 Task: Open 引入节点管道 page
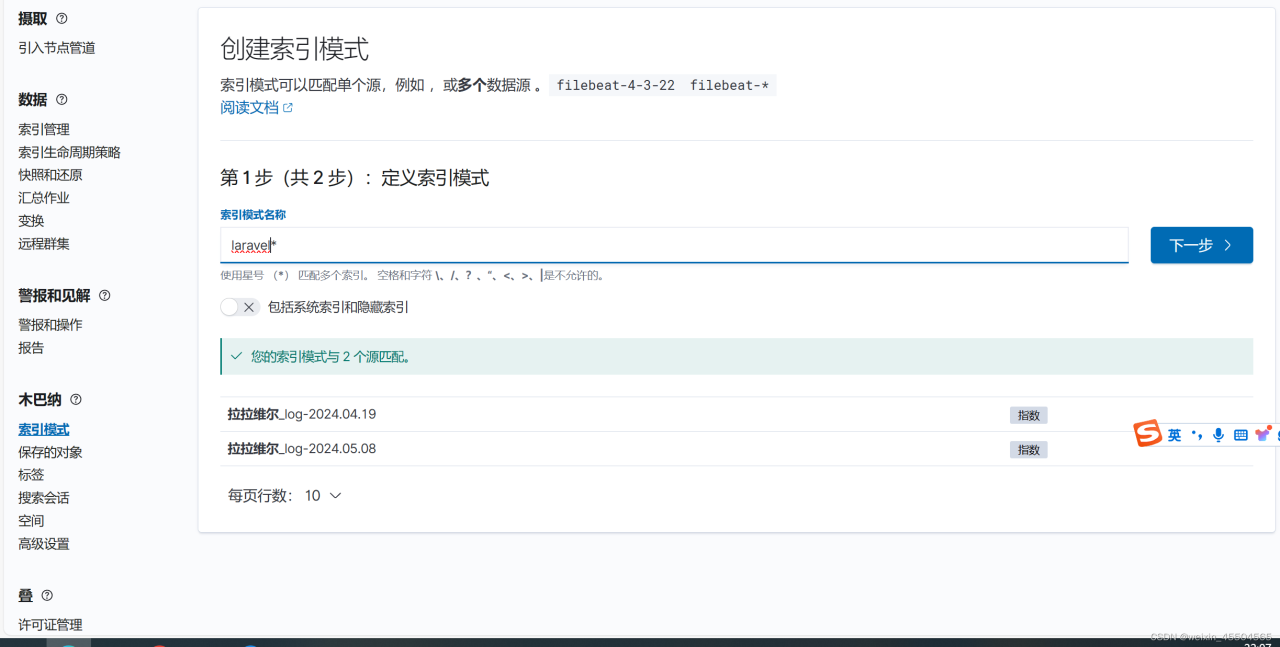pyautogui.click(x=57, y=47)
